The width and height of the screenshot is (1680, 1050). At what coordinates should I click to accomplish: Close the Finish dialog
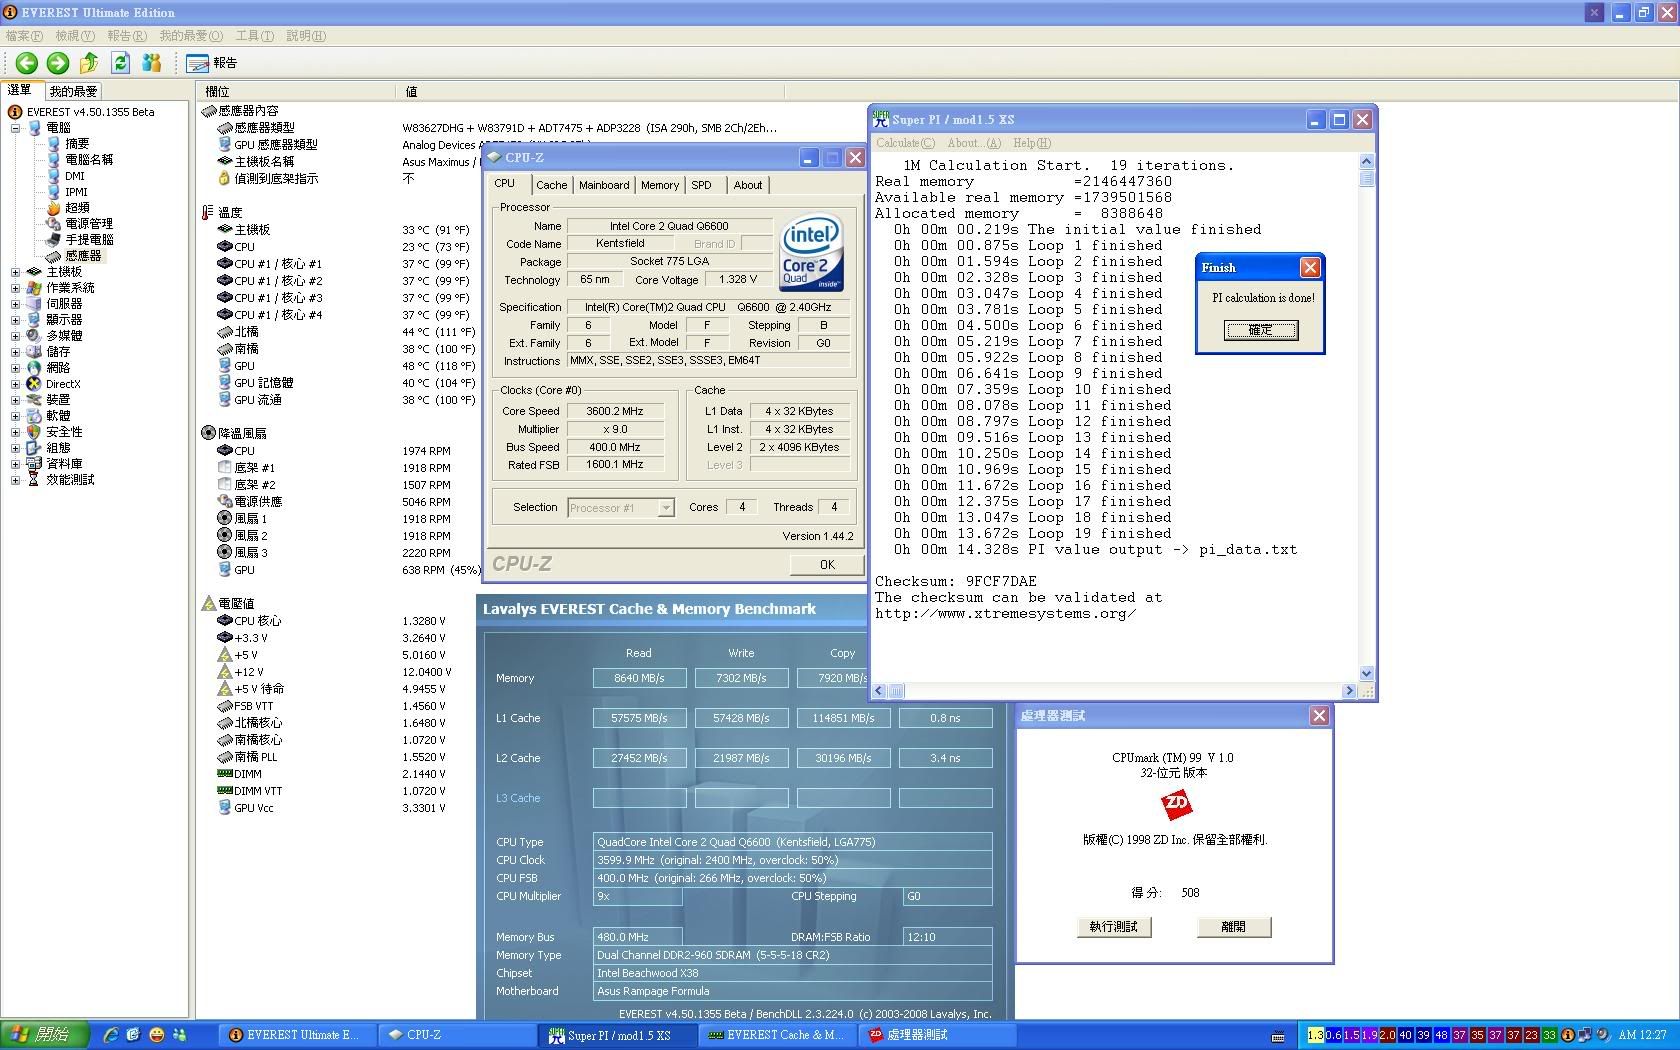[x=1310, y=268]
